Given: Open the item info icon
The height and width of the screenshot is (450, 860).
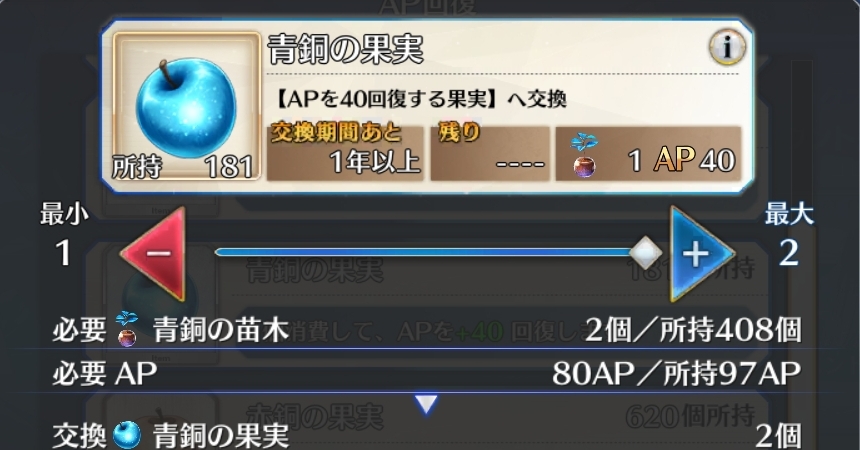Looking at the screenshot, I should coord(727,48).
